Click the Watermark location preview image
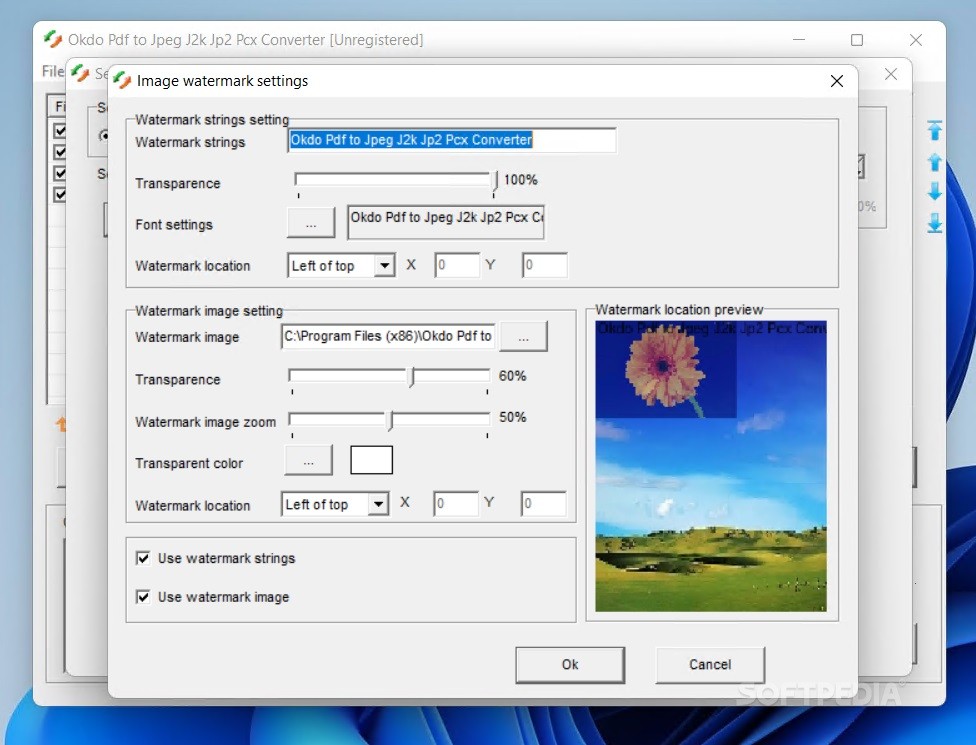This screenshot has width=976, height=745. 711,466
